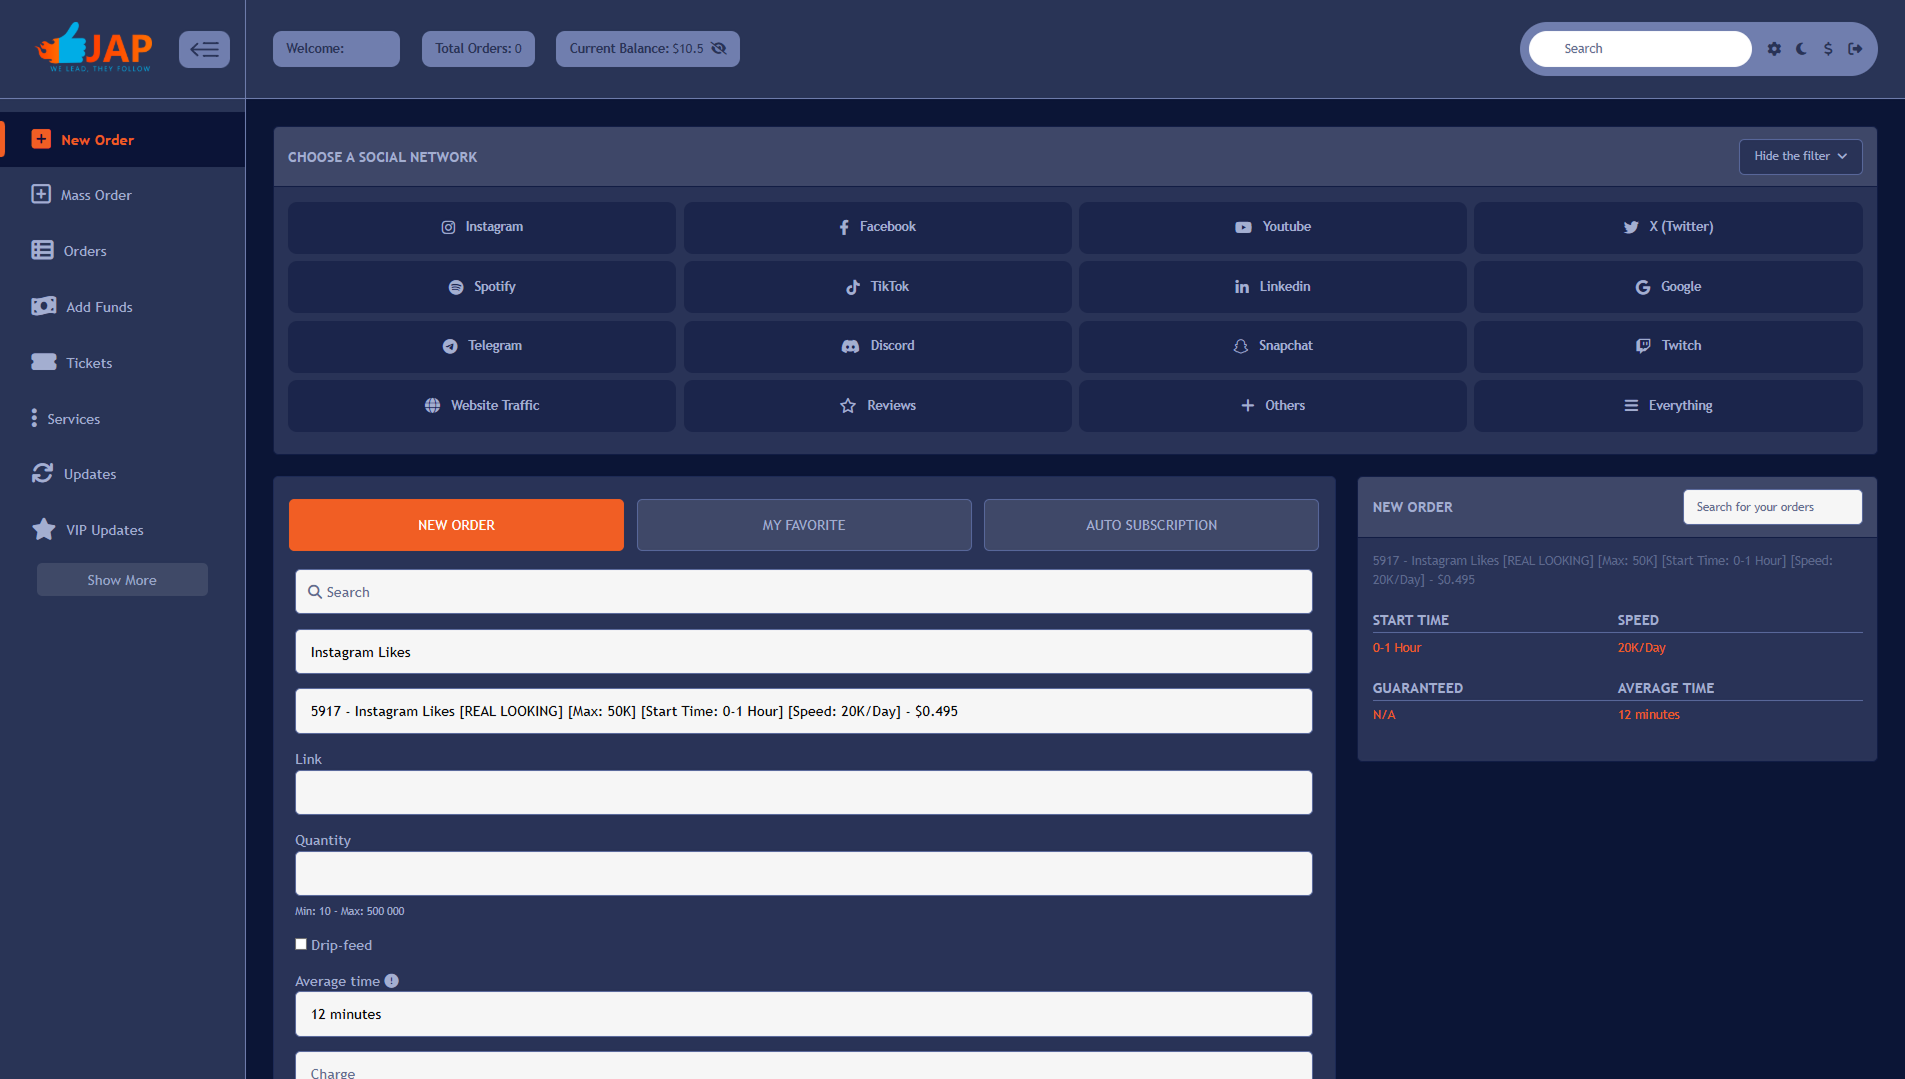
Task: Collapse filter with Hide the filter dropdown
Action: tap(1800, 156)
